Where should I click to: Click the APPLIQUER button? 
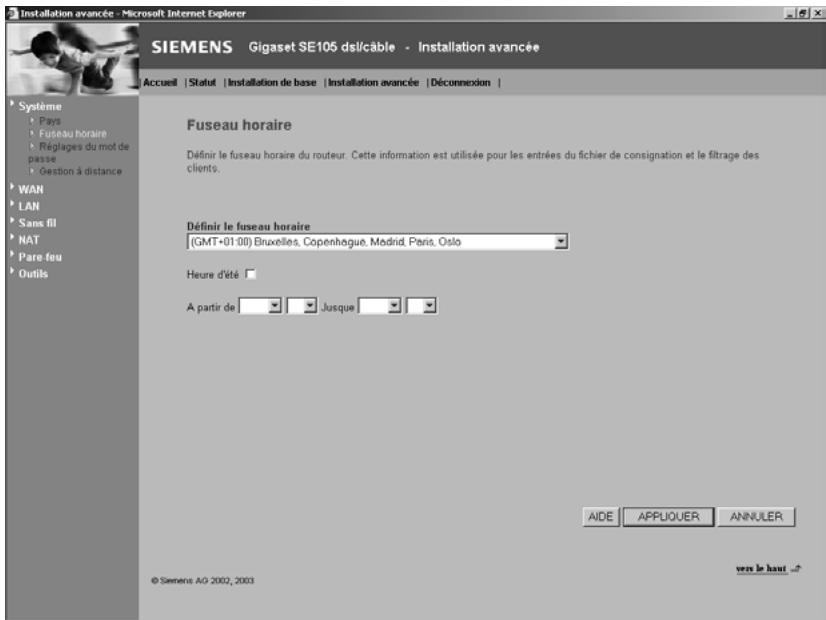(668, 517)
